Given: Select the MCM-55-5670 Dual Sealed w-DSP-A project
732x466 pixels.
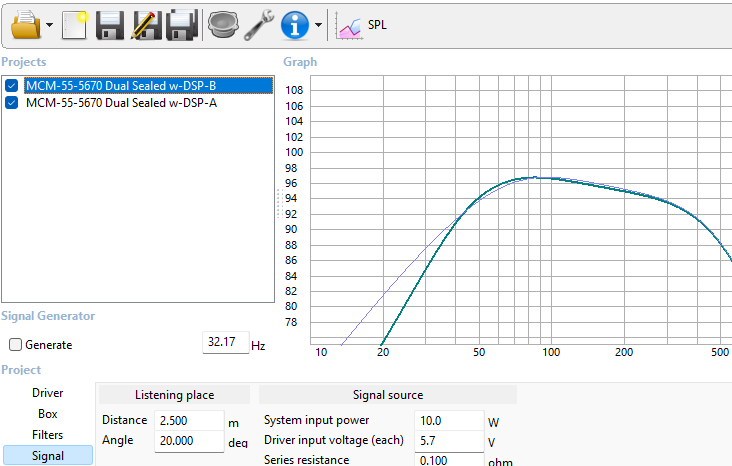Looking at the screenshot, I should tap(121, 103).
